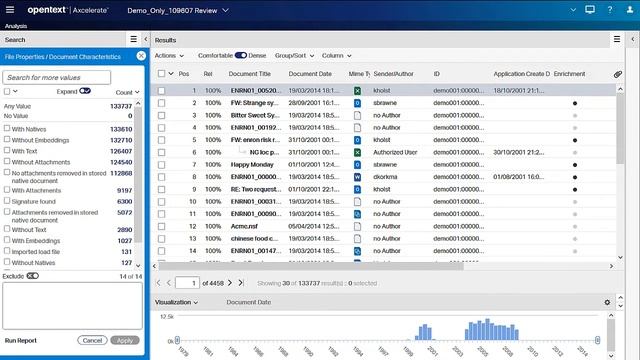Toggle the Exclude switch
640x360 pixels.
32,276
